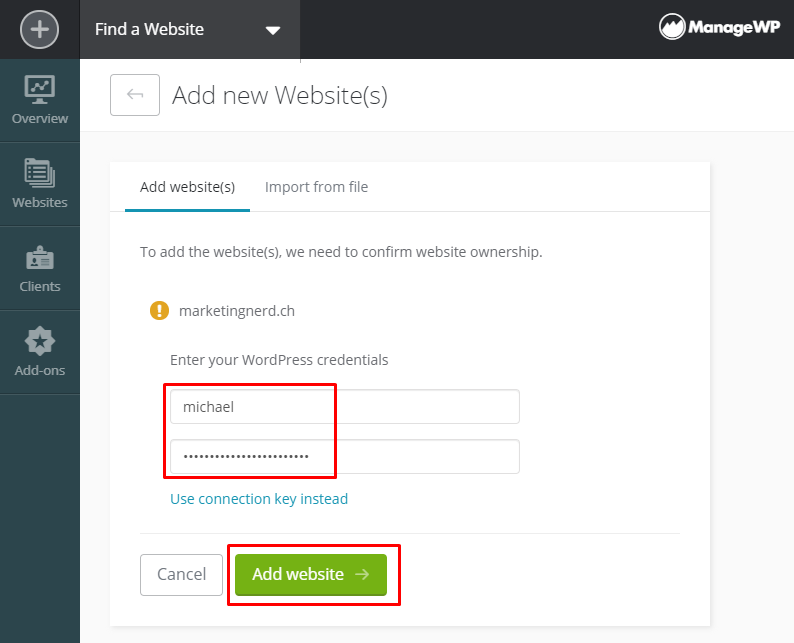Click the green Add website button
Screen dimensions: 794x643
tap(311, 575)
